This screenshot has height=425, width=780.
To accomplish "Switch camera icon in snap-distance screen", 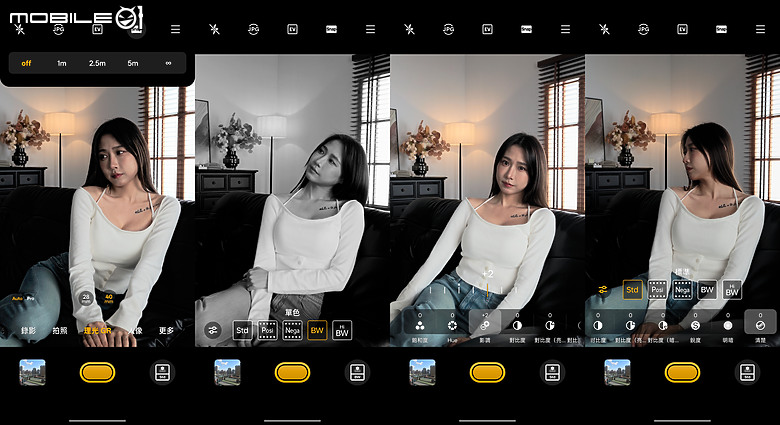I will [x=162, y=372].
